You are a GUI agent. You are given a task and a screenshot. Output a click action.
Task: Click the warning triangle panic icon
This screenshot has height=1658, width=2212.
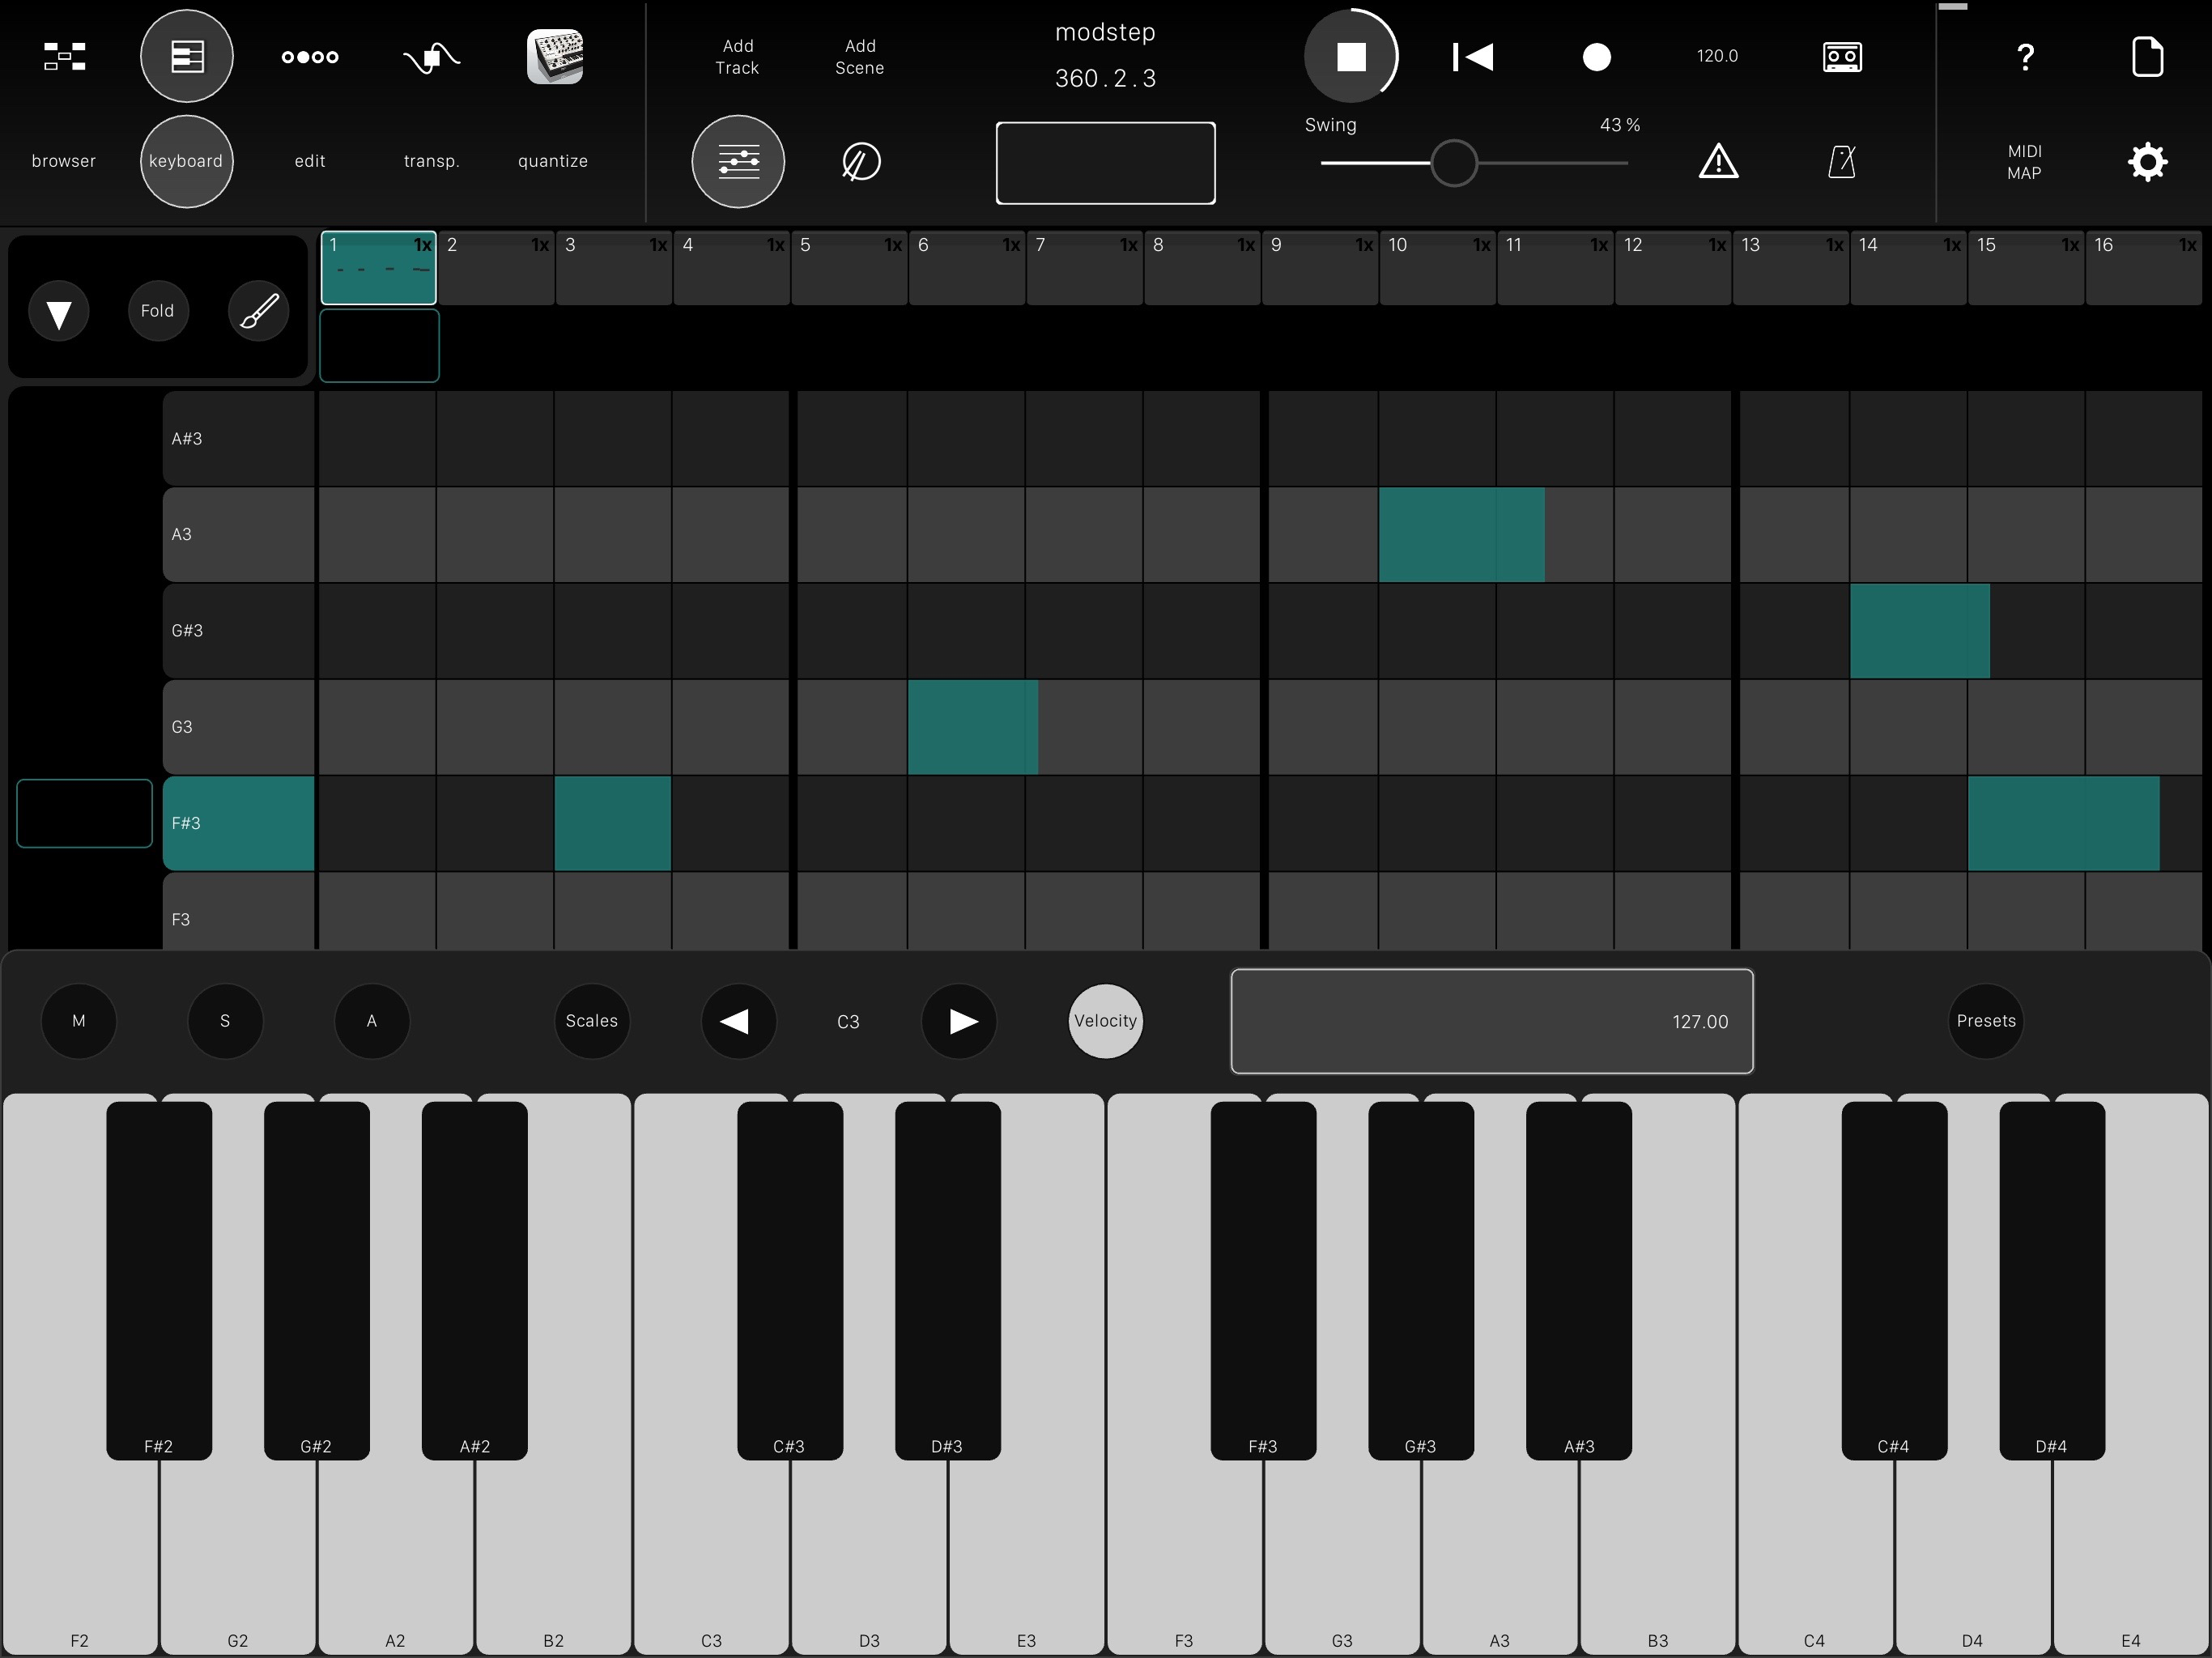point(1718,161)
